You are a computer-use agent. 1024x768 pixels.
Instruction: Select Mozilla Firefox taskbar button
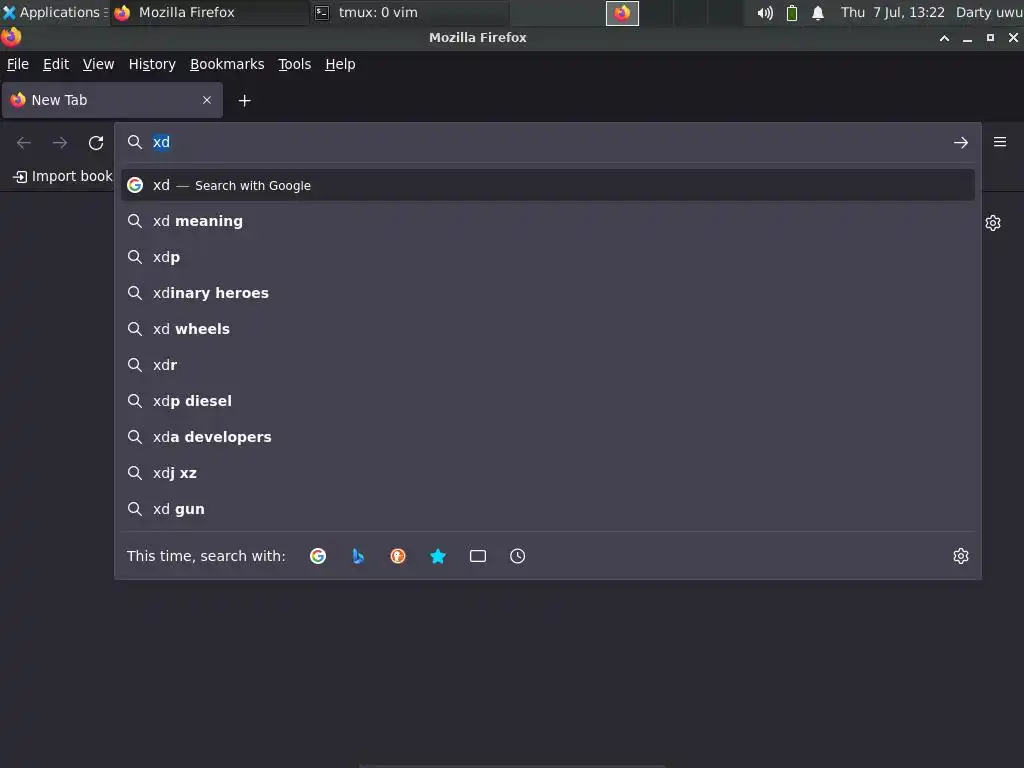point(209,12)
